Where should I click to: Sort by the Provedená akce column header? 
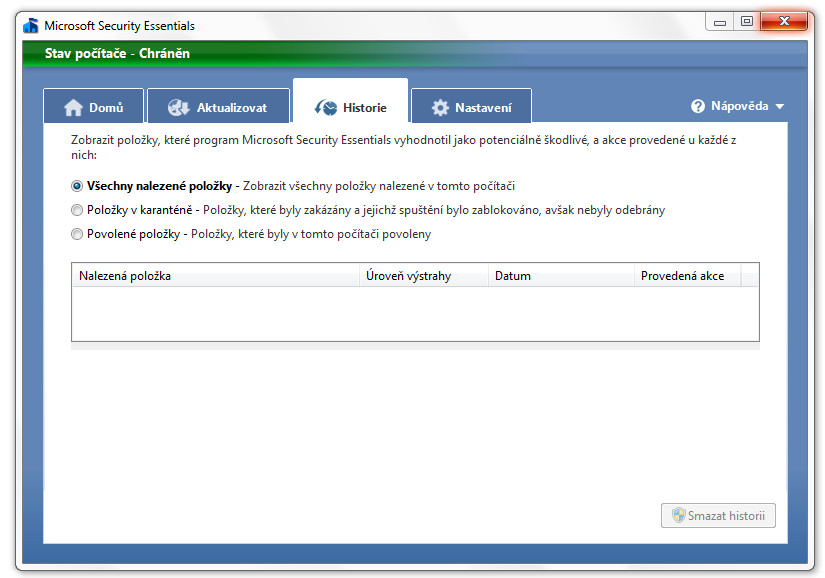point(688,276)
